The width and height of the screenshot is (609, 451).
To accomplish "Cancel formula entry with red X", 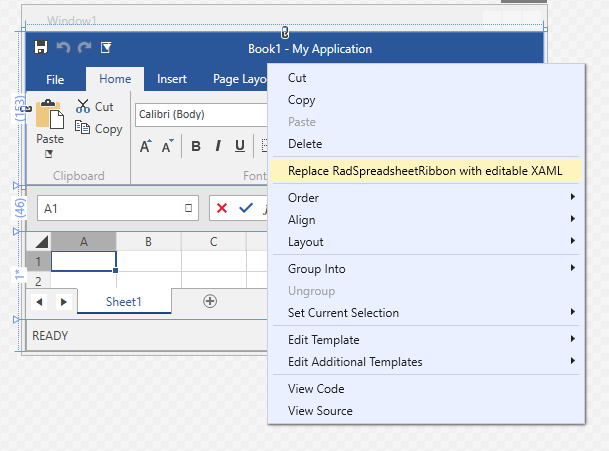I will [x=222, y=208].
